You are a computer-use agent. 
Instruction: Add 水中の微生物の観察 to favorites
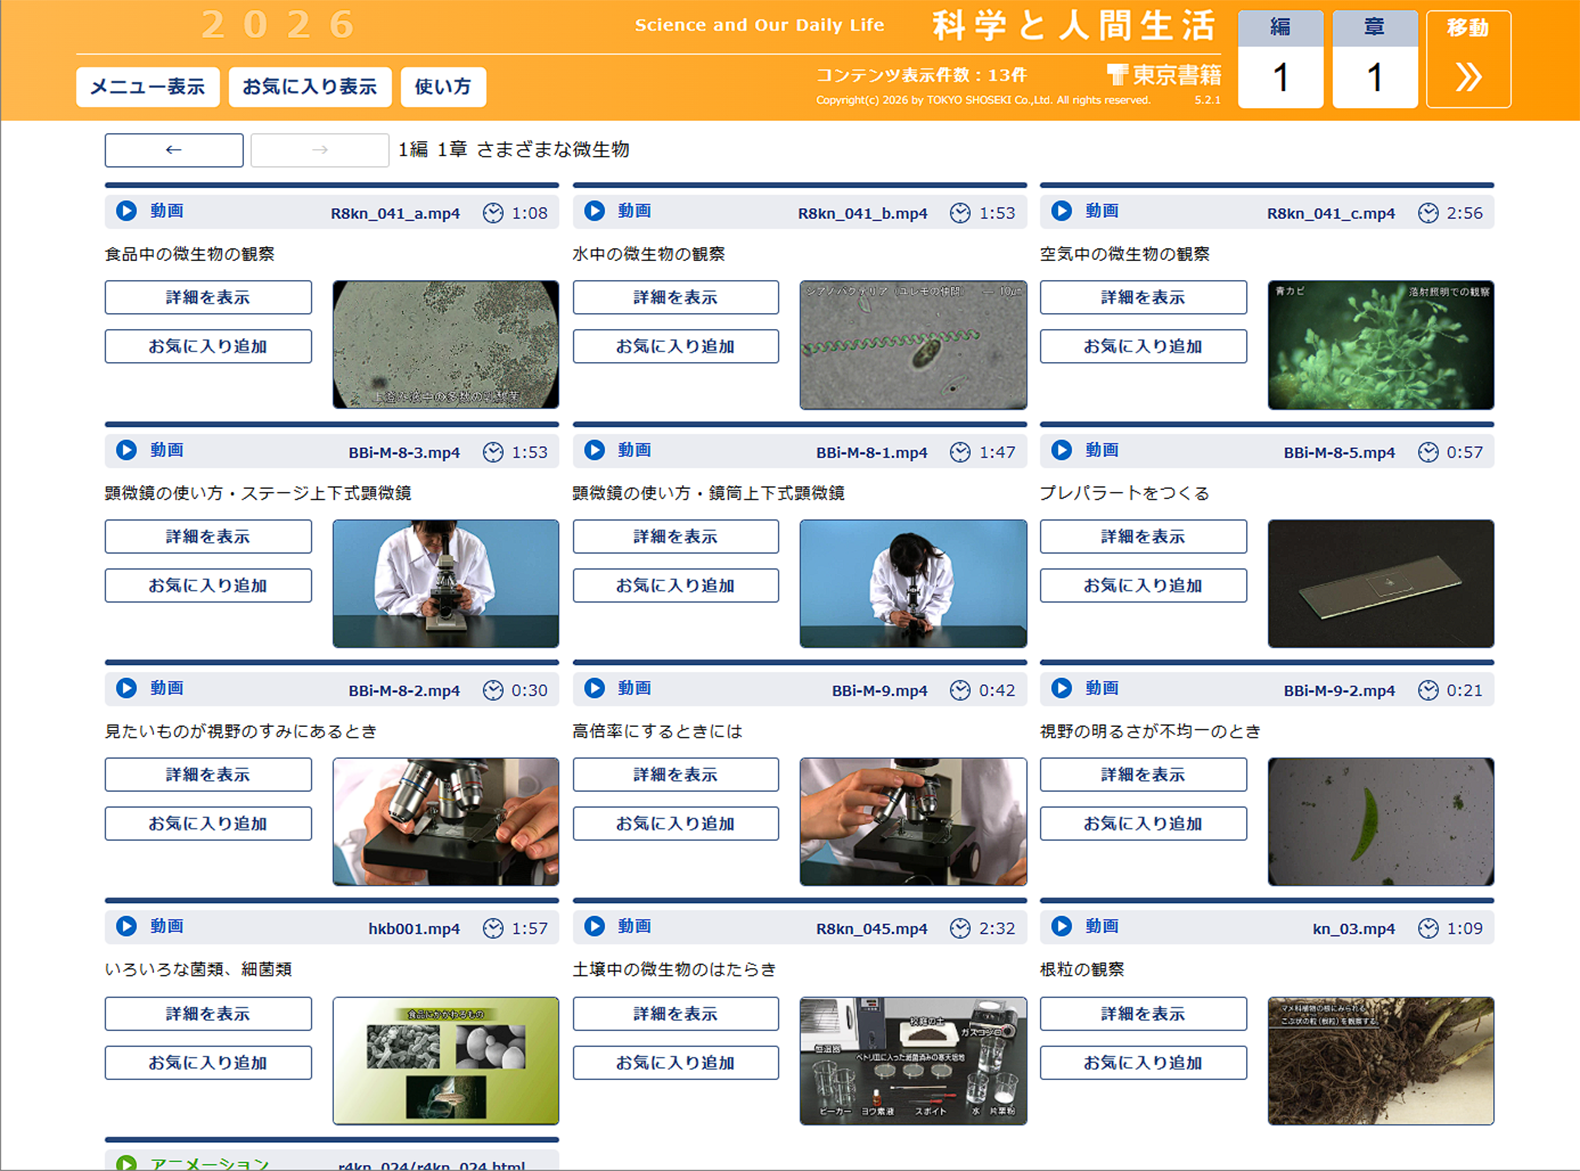[x=675, y=346]
